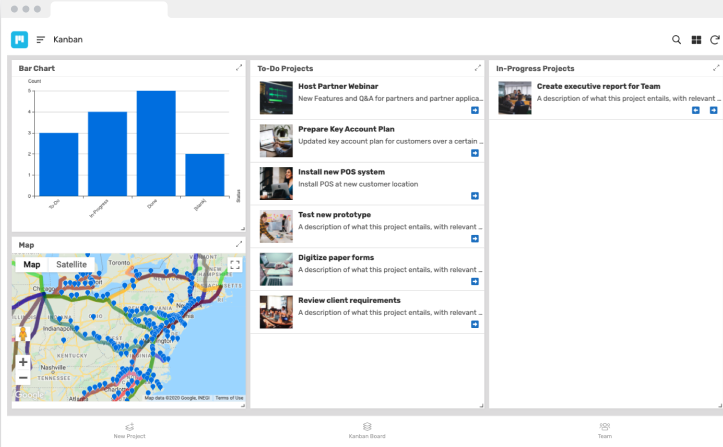Open the Review client requirements thumbnail

pos(276,312)
